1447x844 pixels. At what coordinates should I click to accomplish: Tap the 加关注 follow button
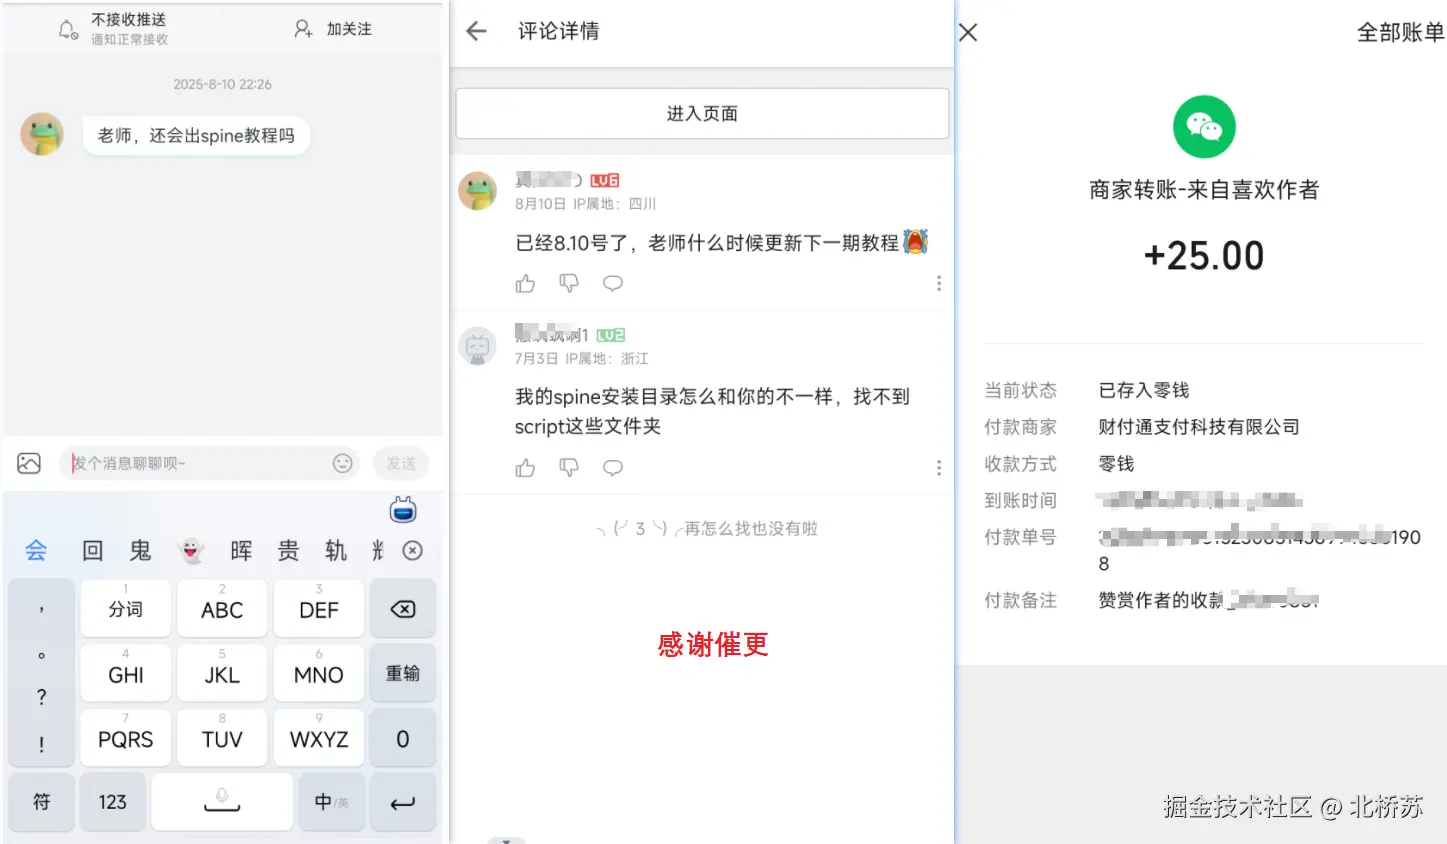[334, 29]
